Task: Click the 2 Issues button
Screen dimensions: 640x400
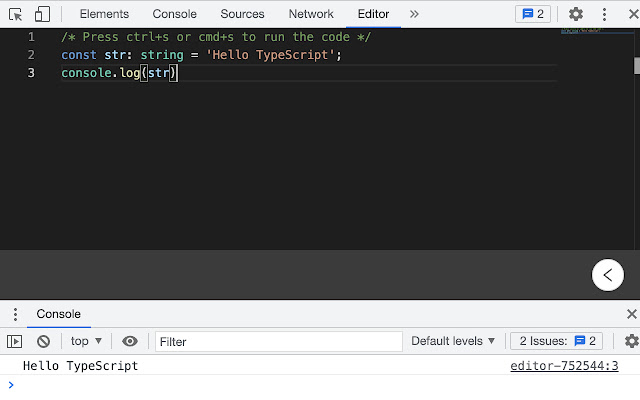Action: (x=557, y=341)
